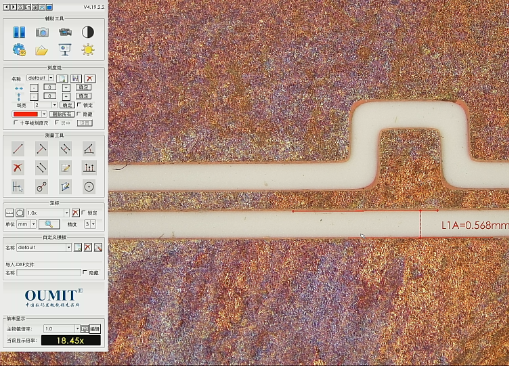509x366 pixels.
Task: Open the mm unit dropdown
Action: [x=33, y=224]
